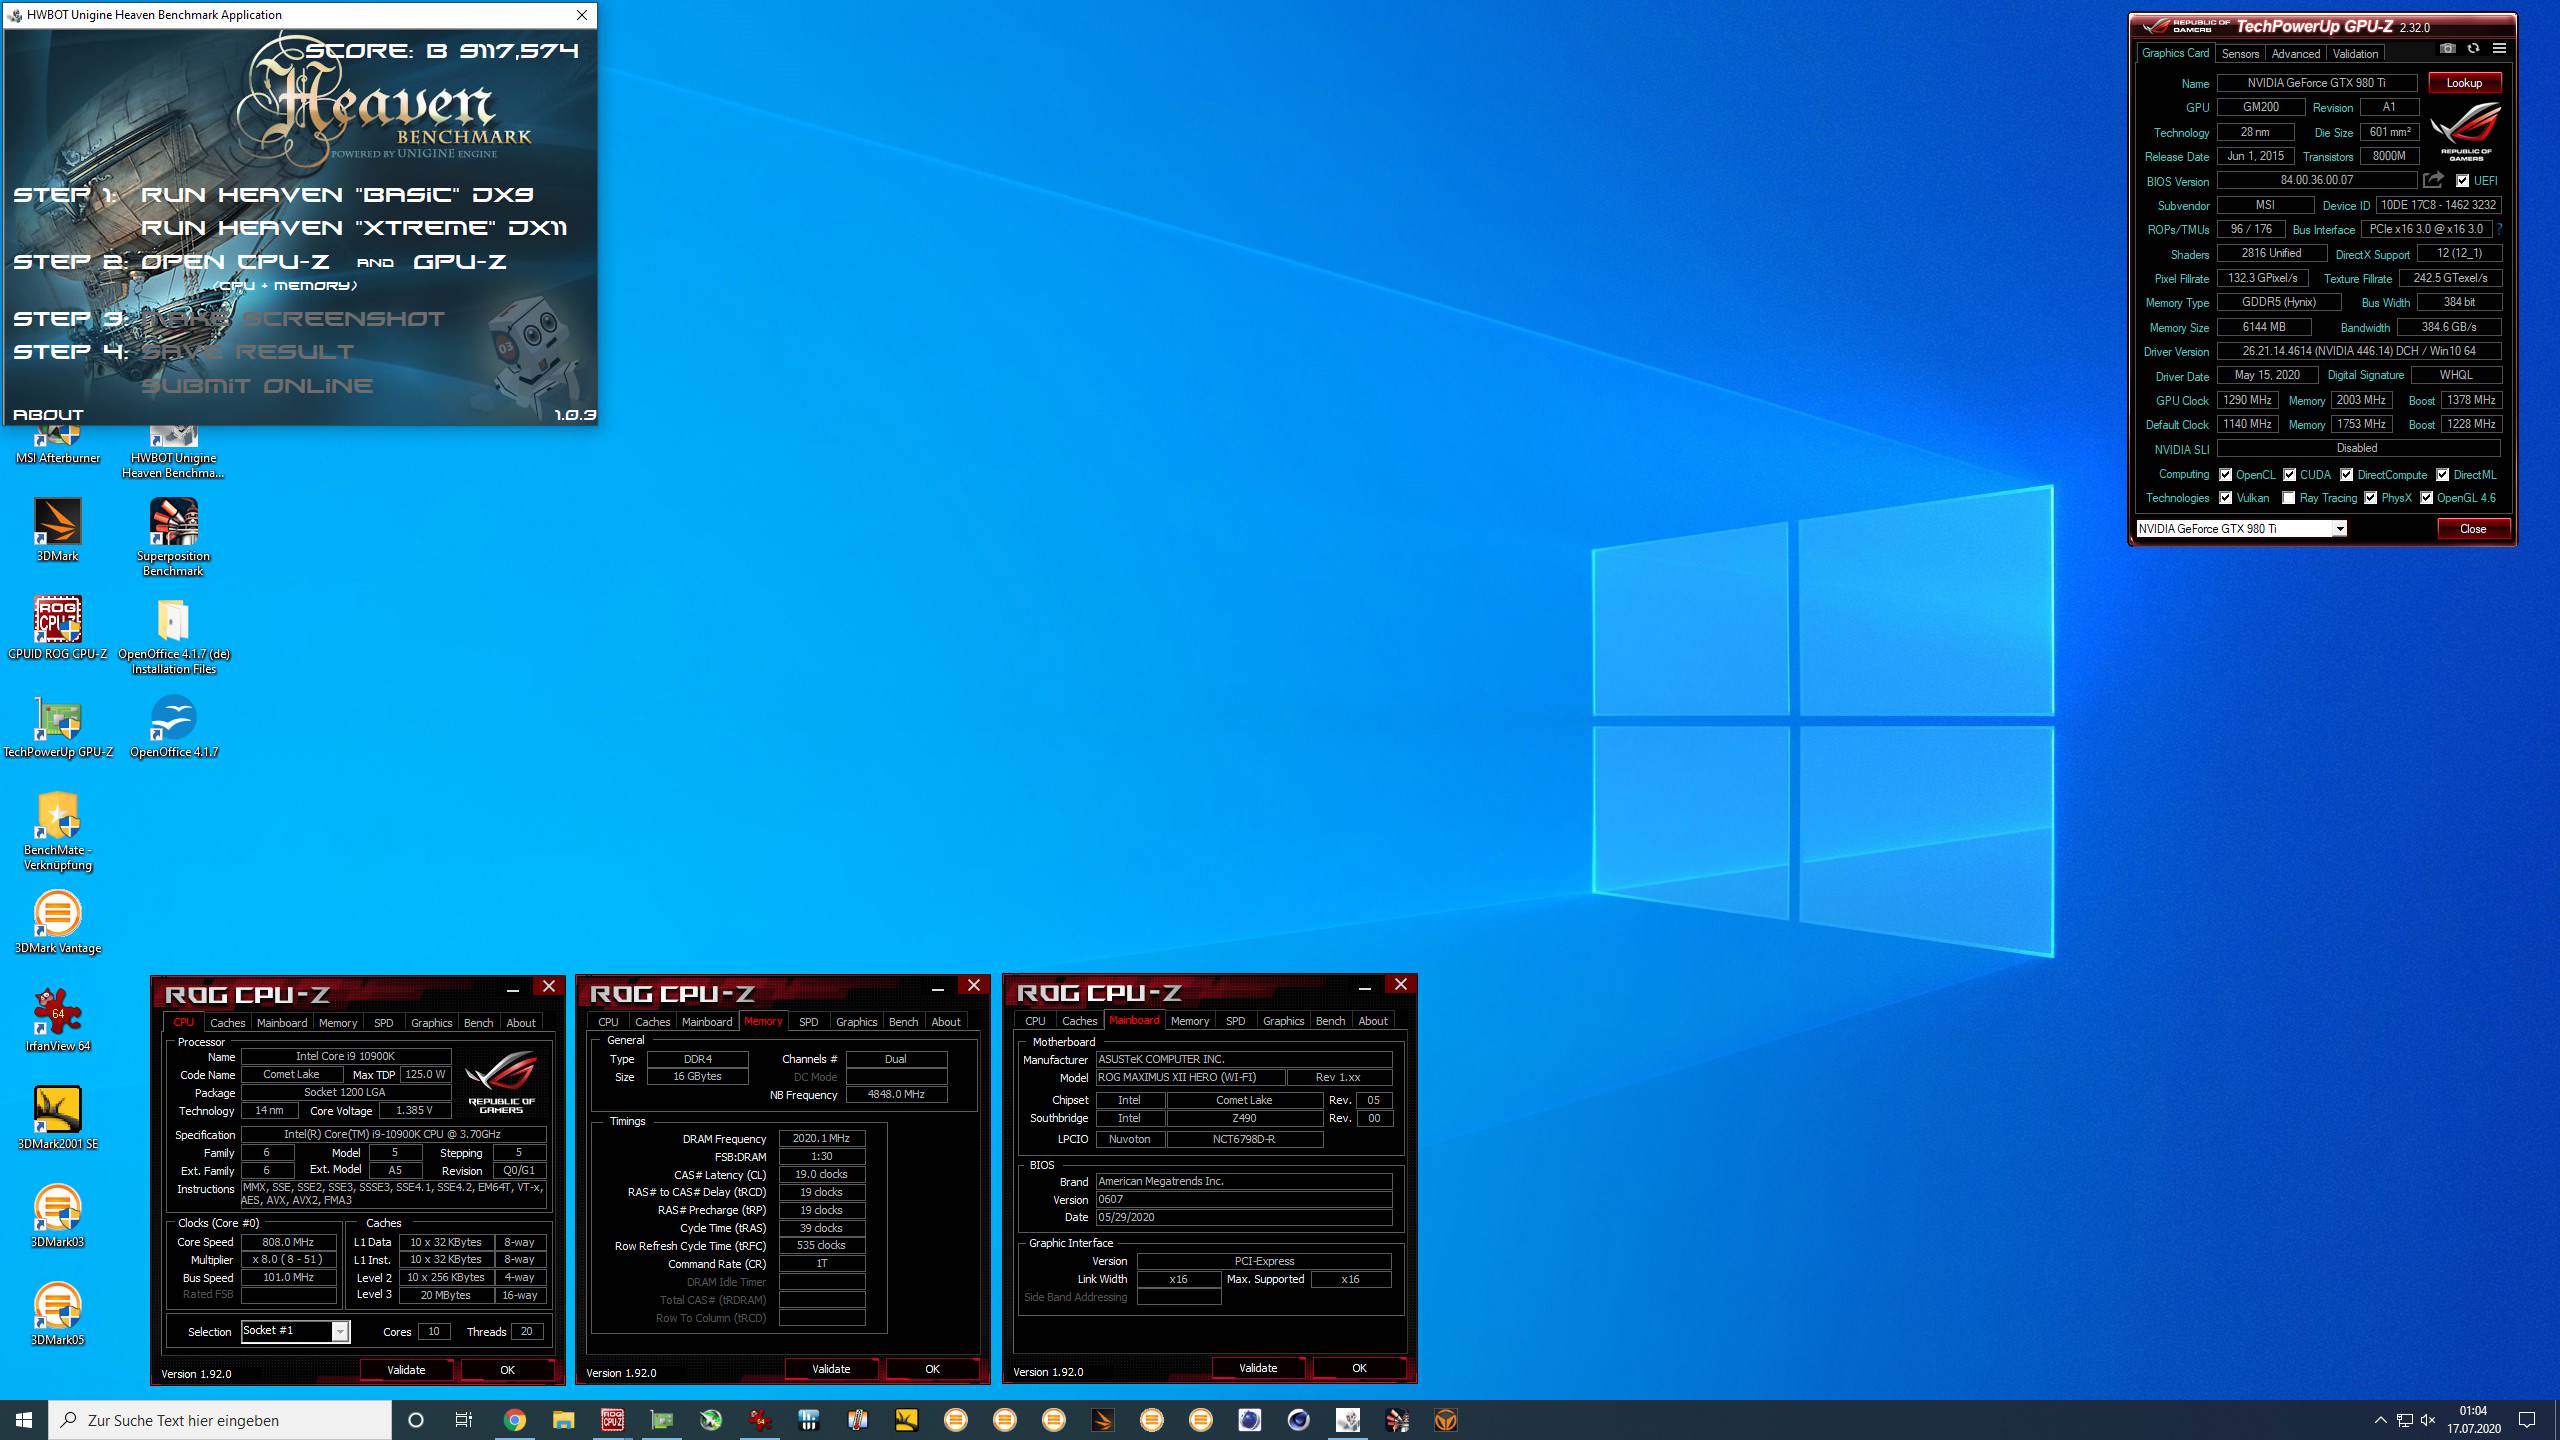Switch to Validation tab in GPU-Z
Screen dimensions: 2560x1440
click(2355, 54)
